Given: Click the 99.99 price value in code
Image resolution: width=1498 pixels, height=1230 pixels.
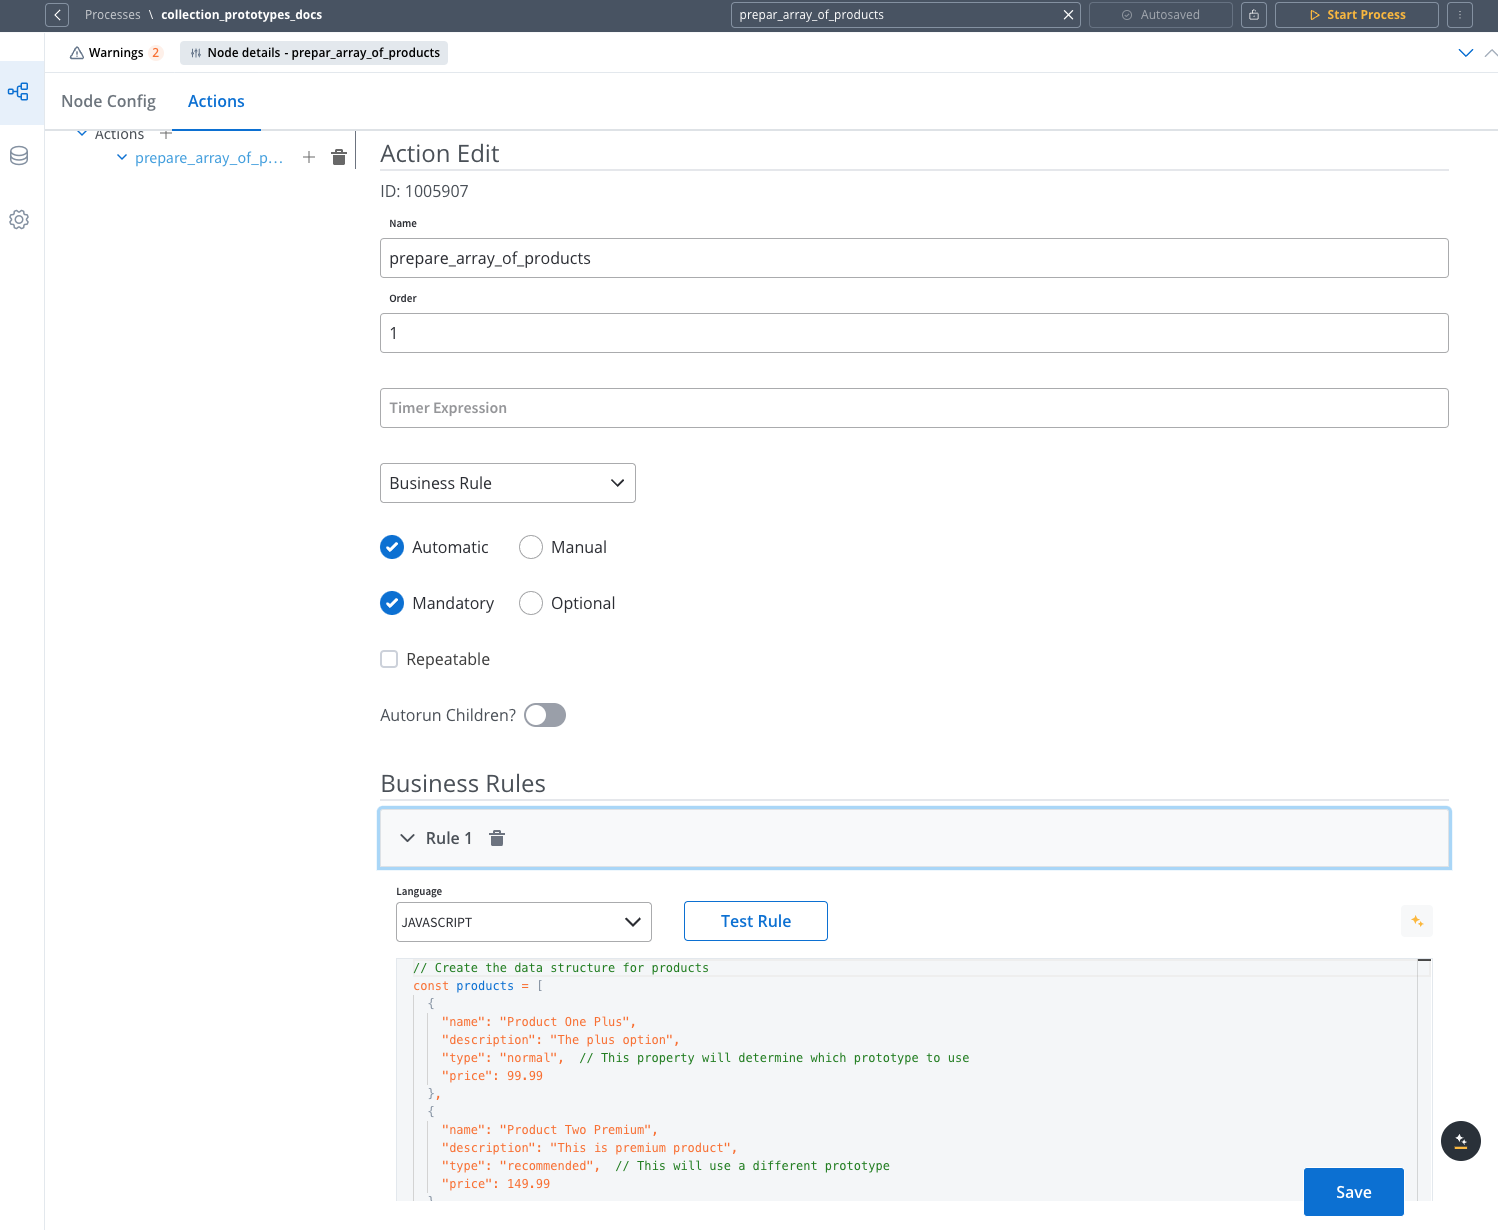Looking at the screenshot, I should (525, 1076).
